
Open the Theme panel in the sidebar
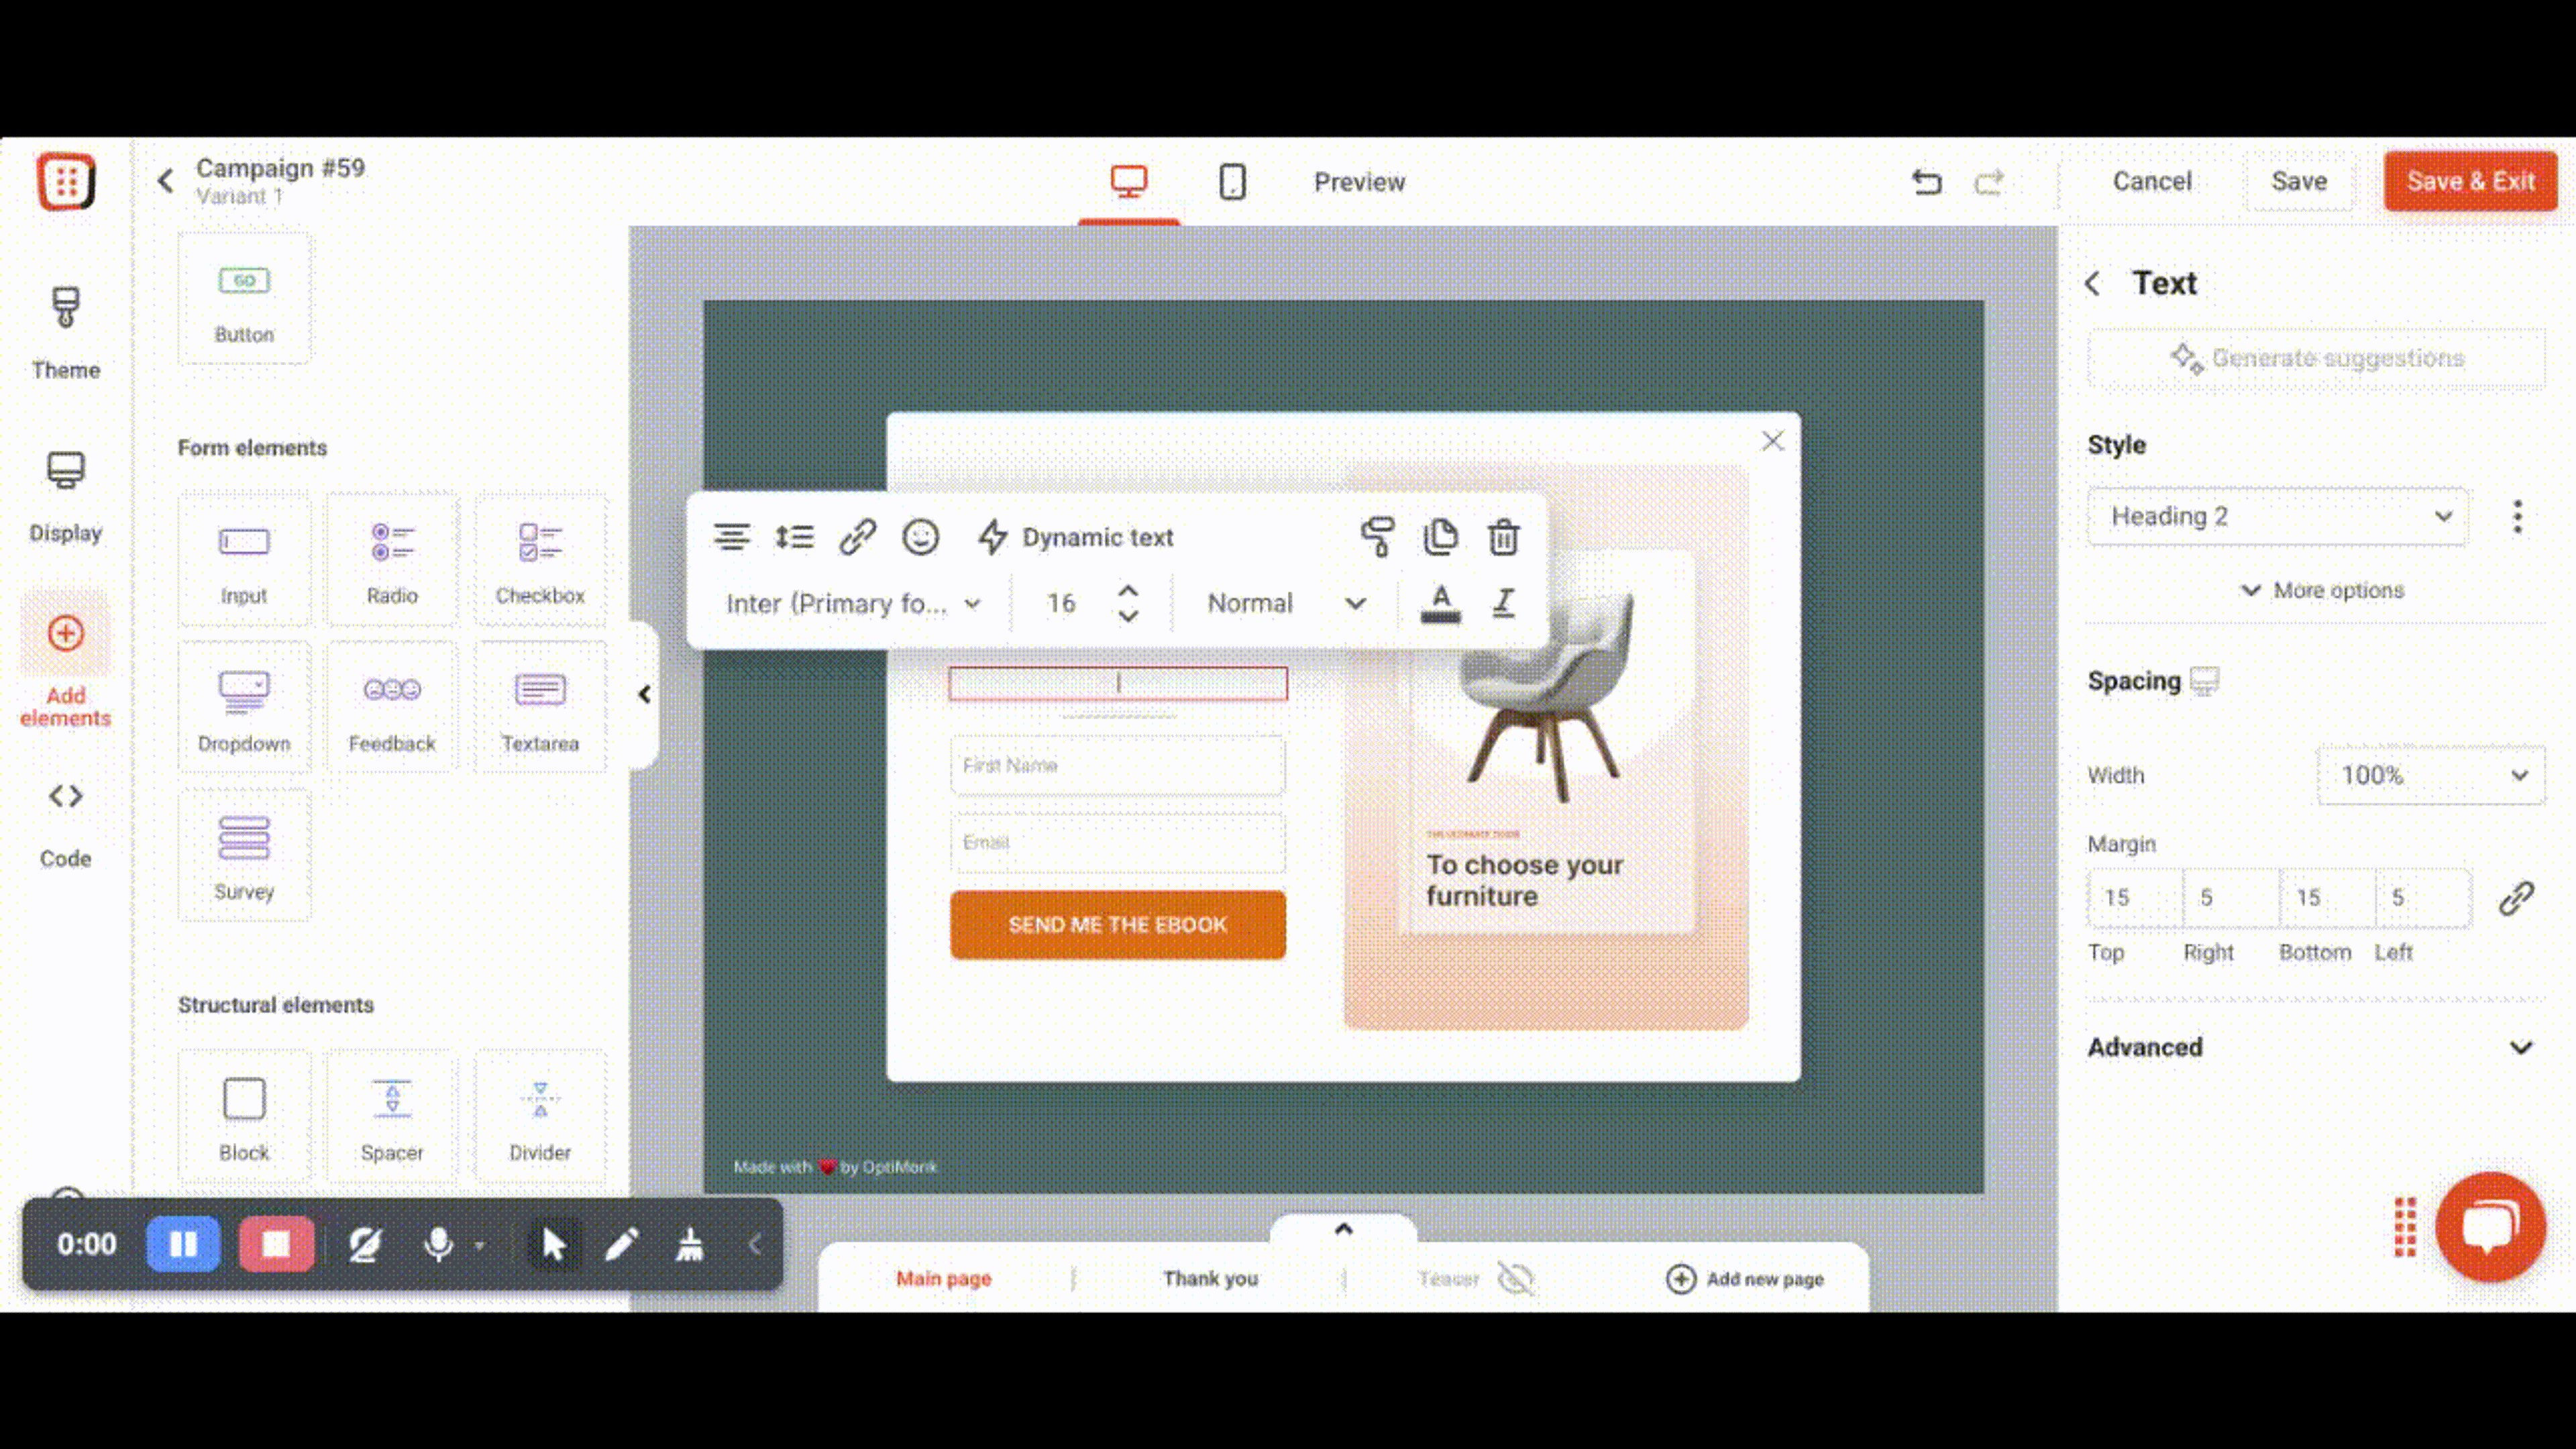66,332
